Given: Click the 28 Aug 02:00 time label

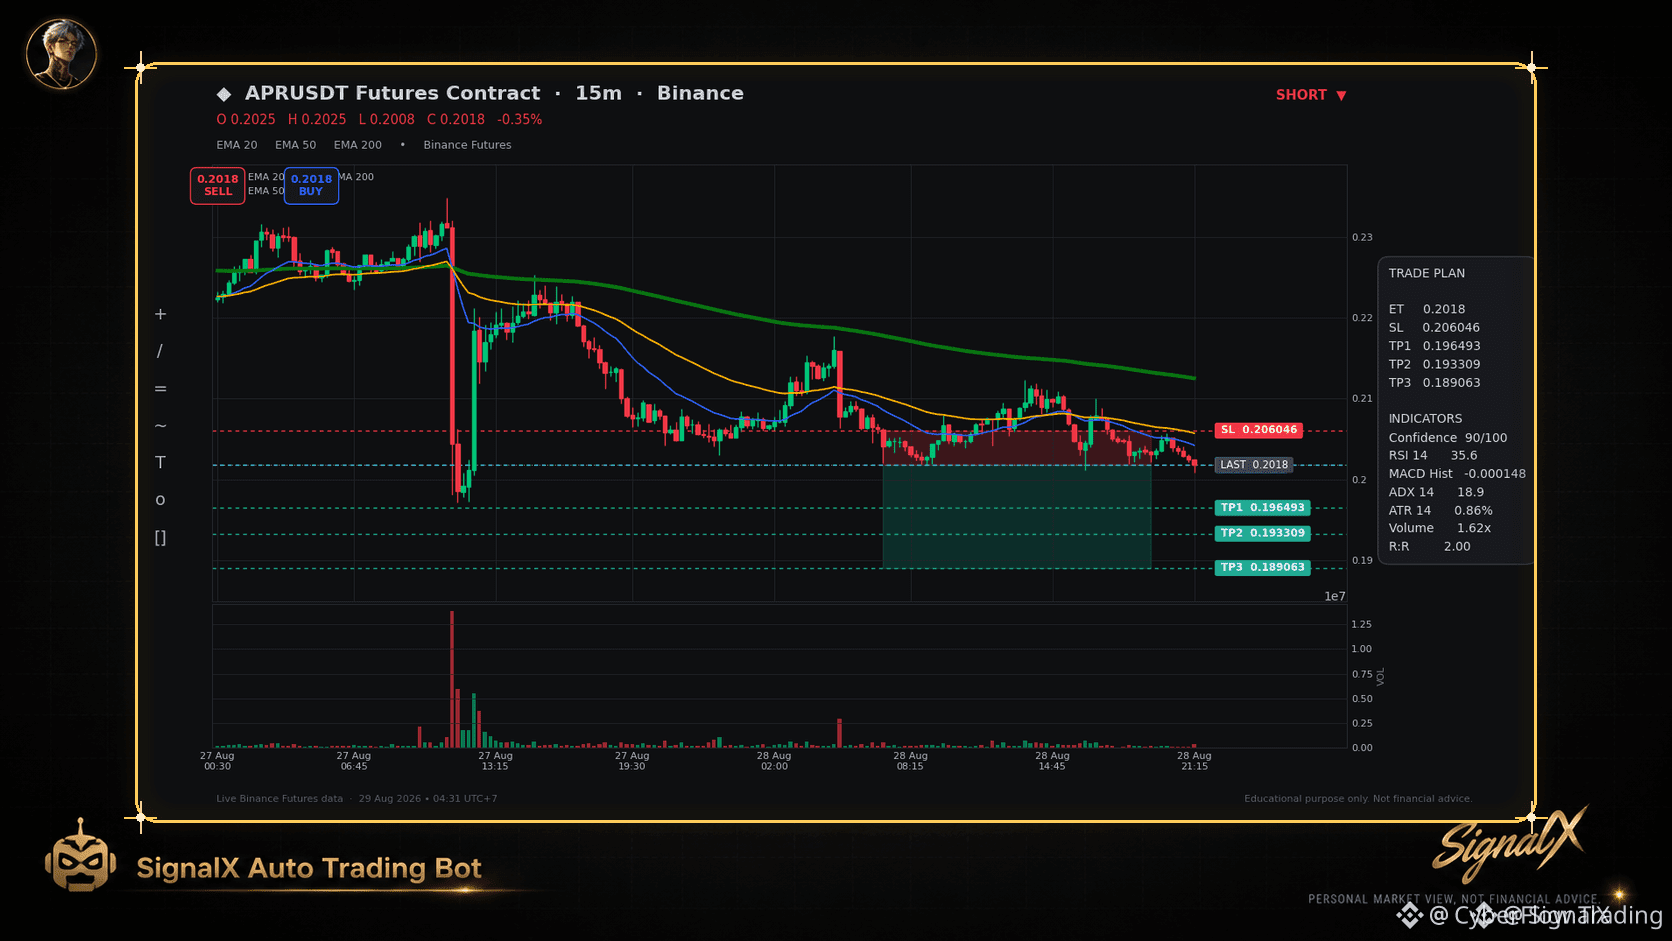Looking at the screenshot, I should [774, 761].
